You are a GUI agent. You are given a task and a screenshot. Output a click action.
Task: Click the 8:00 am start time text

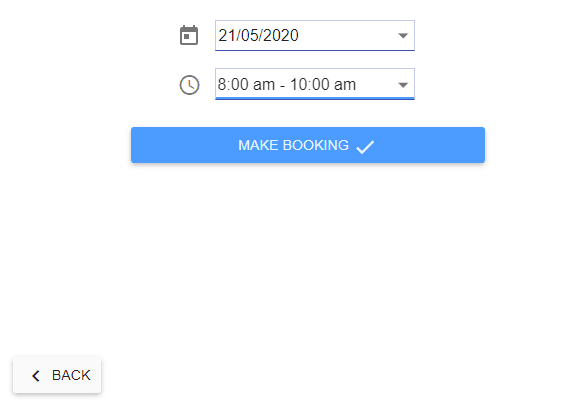click(246, 85)
